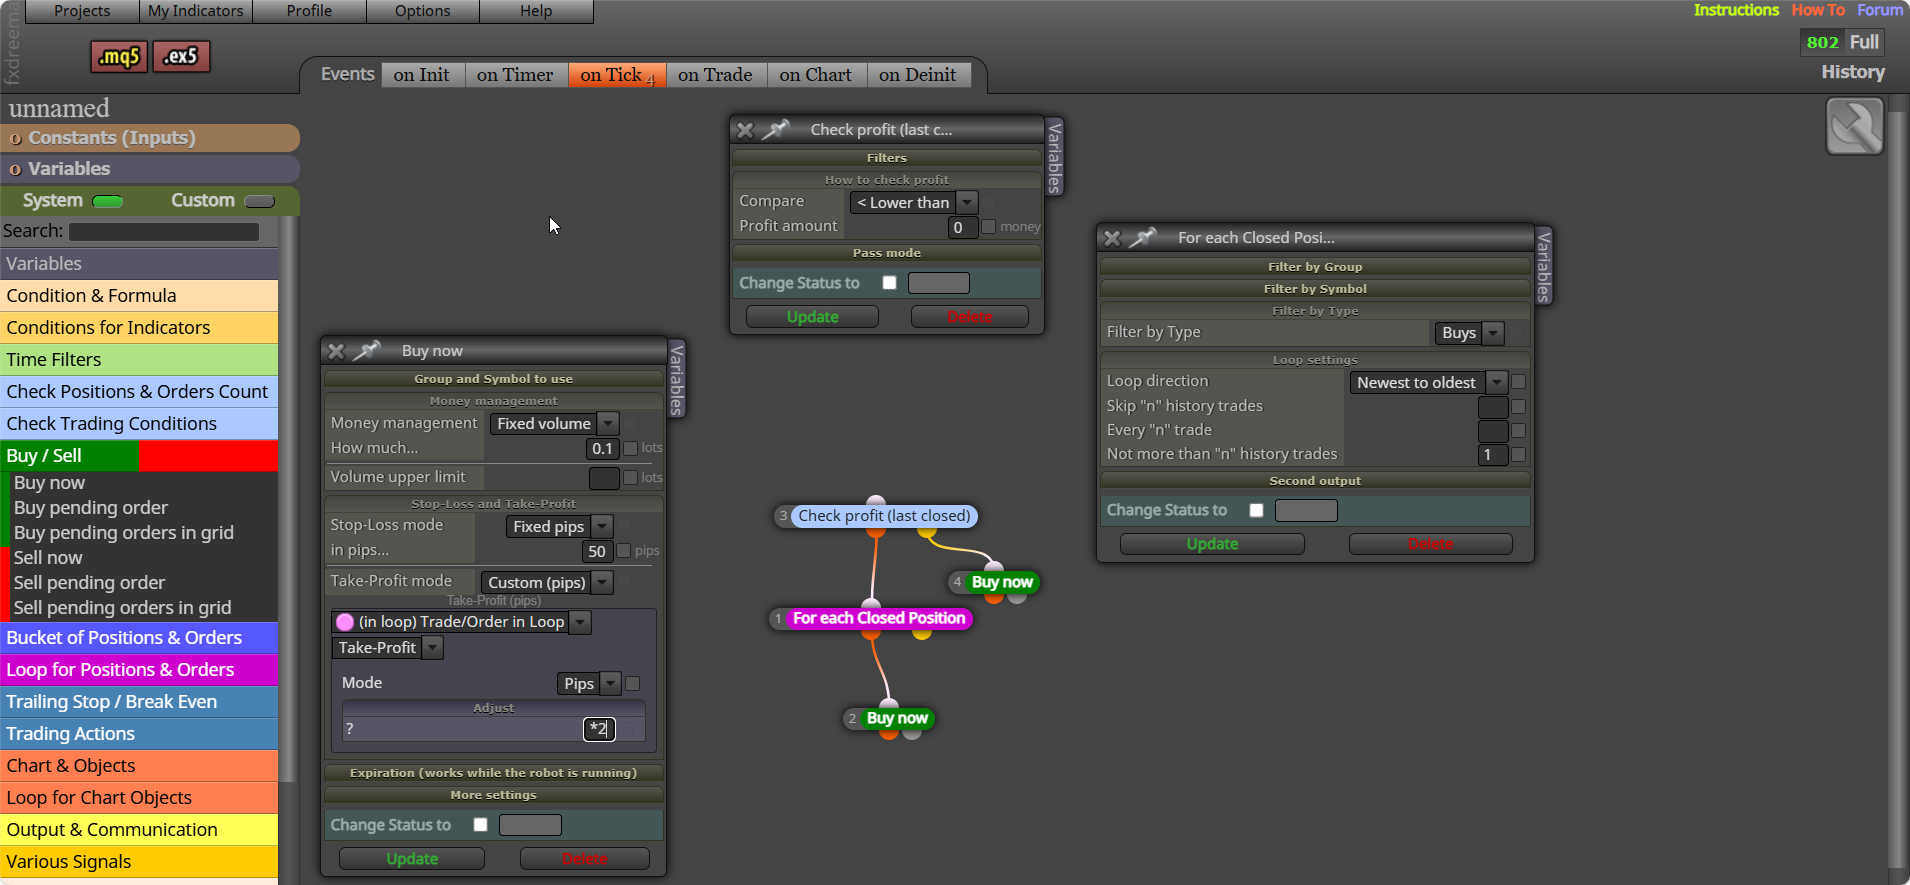Expand the Trailing Stop / Break Even category
The image size is (1910, 885).
(139, 702)
